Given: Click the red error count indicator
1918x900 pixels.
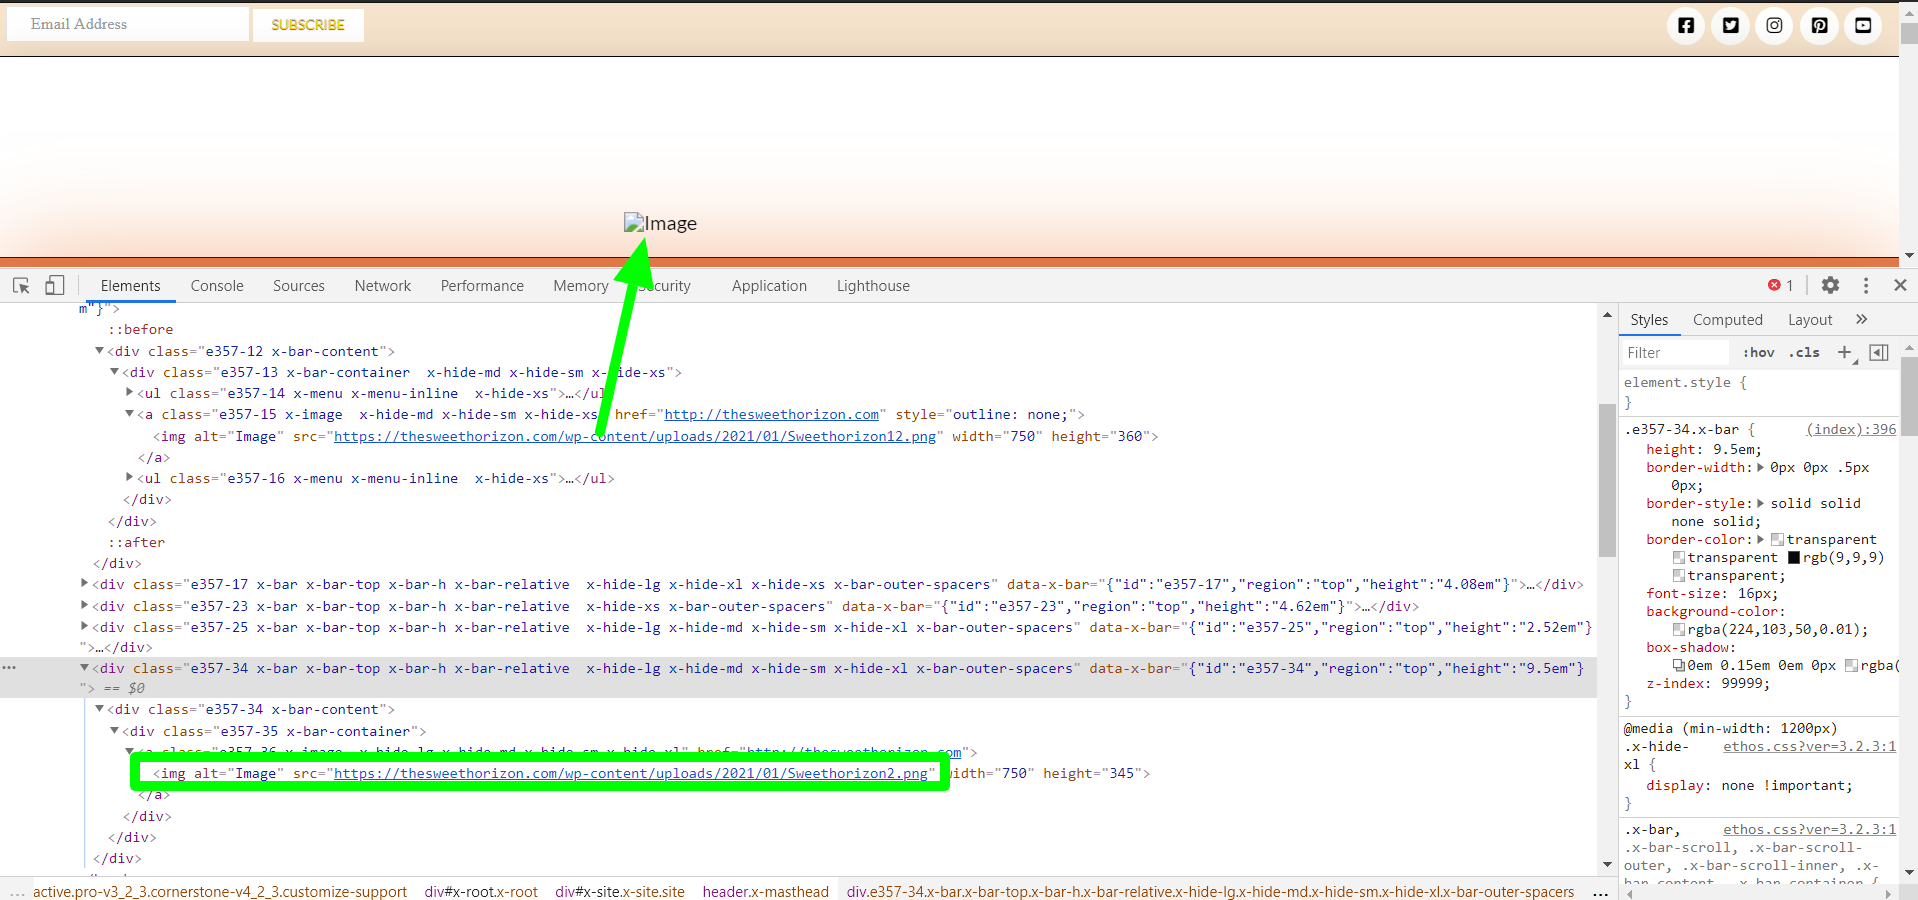Looking at the screenshot, I should click(x=1780, y=285).
